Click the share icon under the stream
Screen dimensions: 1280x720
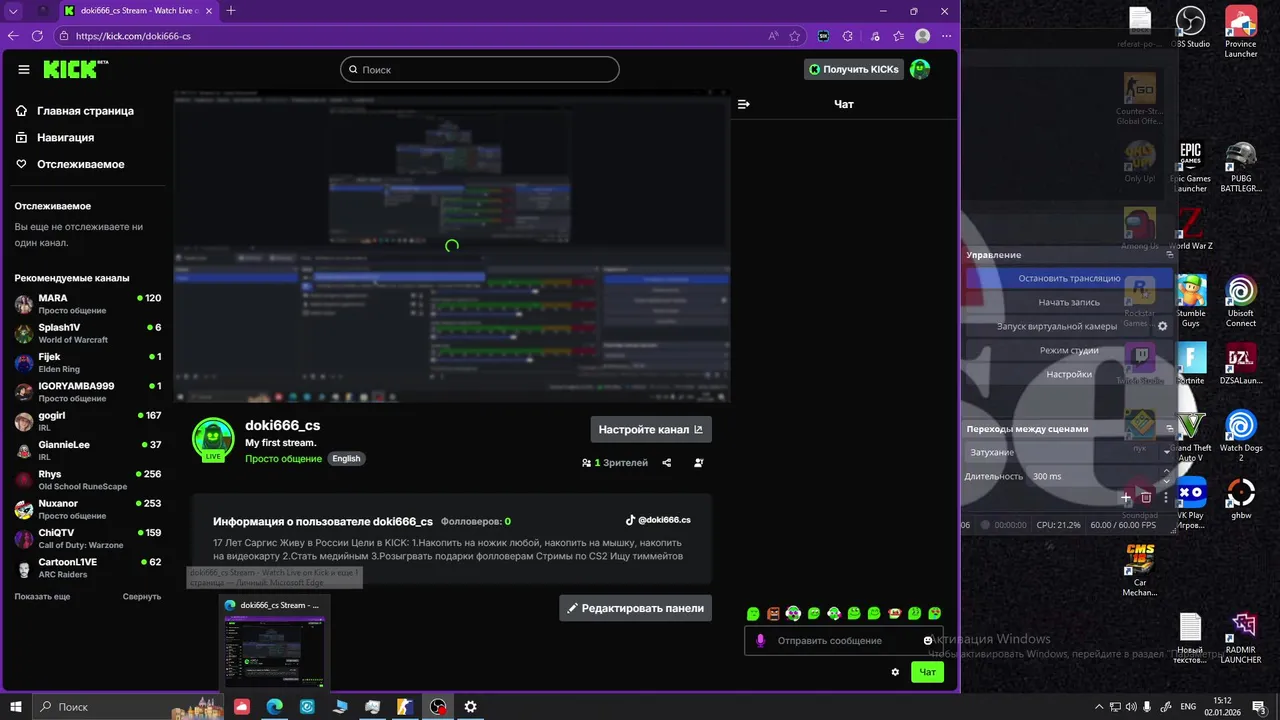coord(667,463)
